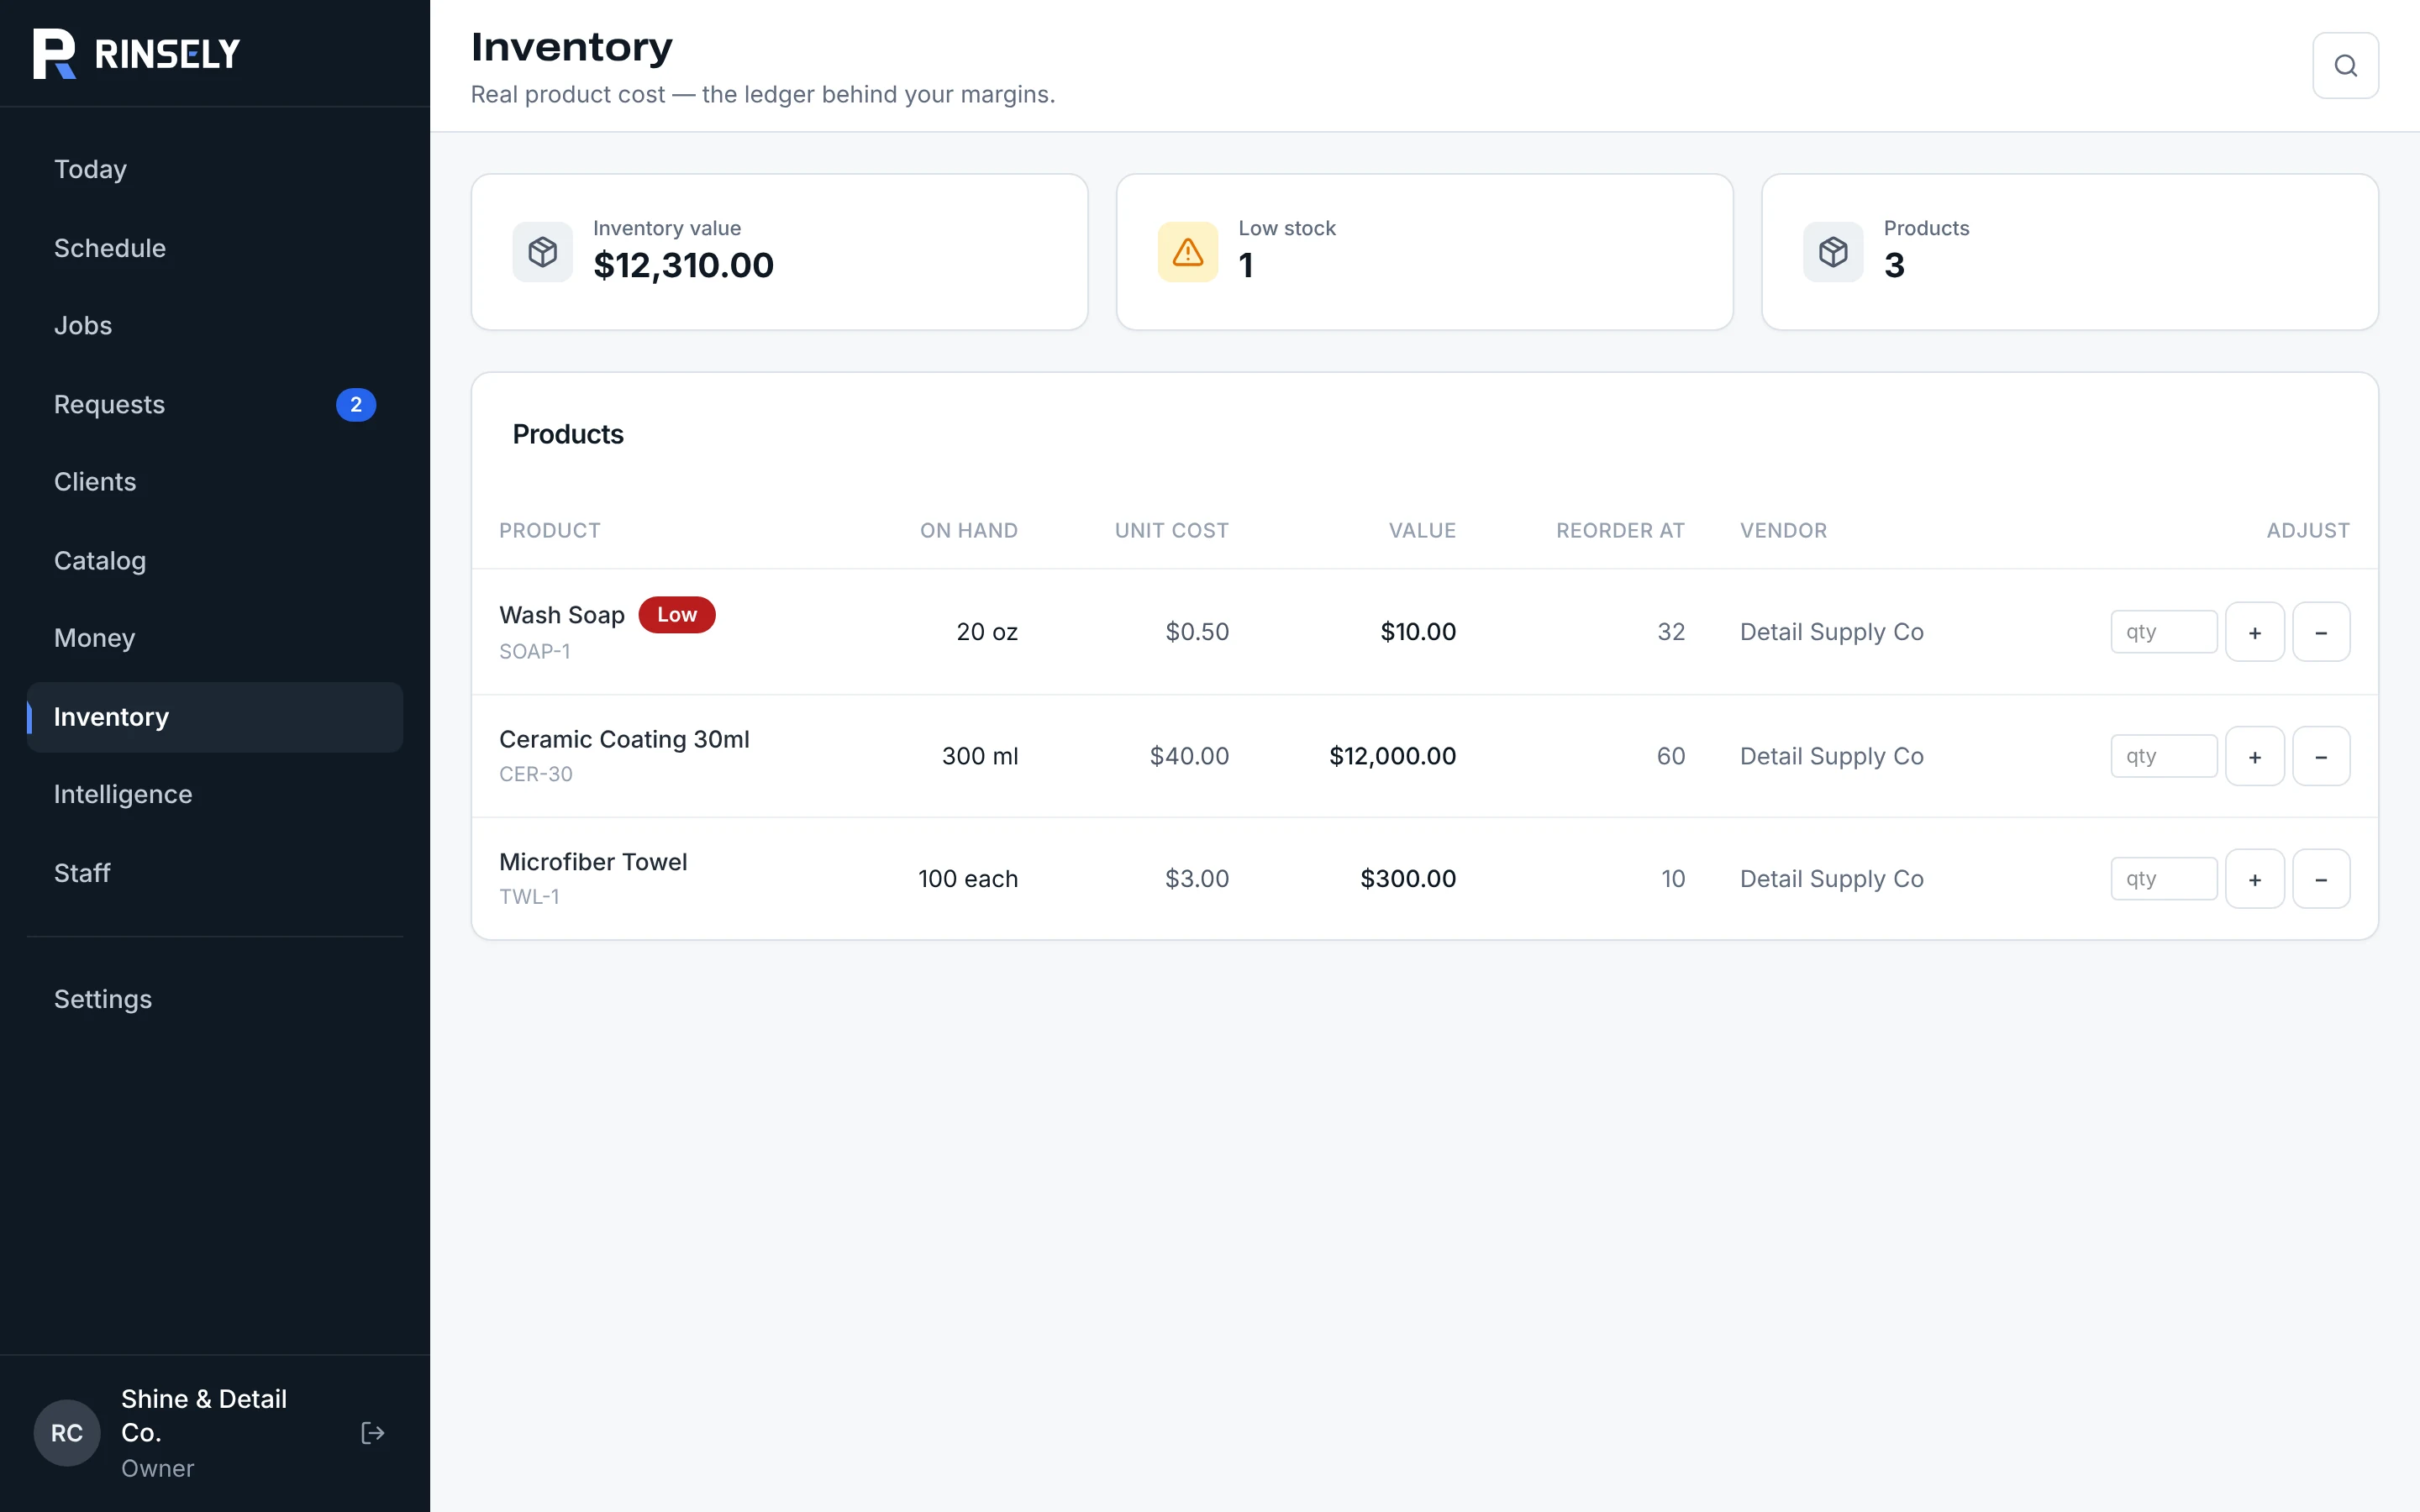Subtract Microfiber Towel stock with minus button
Viewport: 2420px width, 1512px height.
coord(2321,879)
